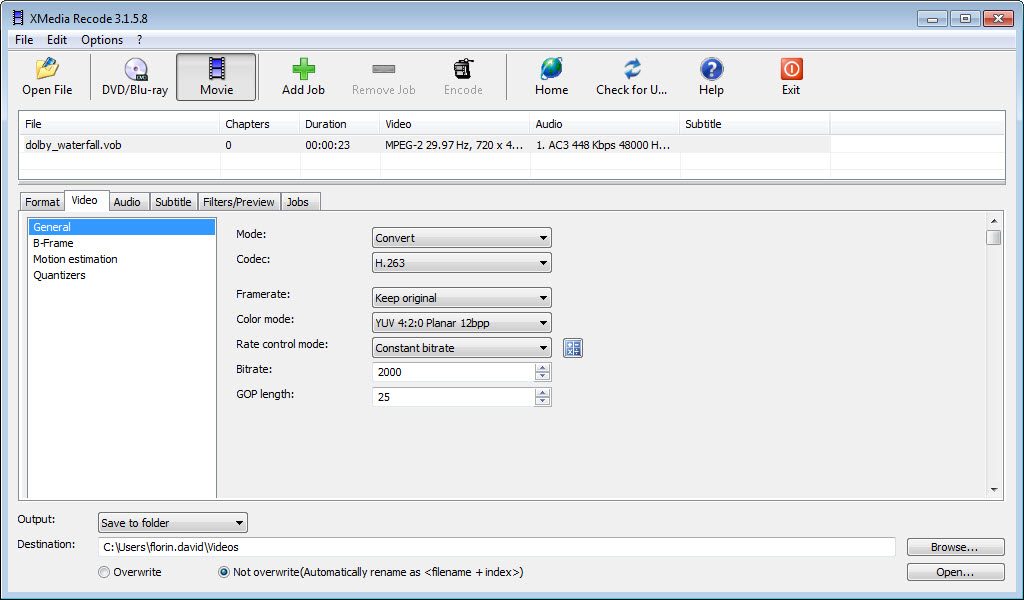Click the AC3 448 Kbps audio cell

603,145
